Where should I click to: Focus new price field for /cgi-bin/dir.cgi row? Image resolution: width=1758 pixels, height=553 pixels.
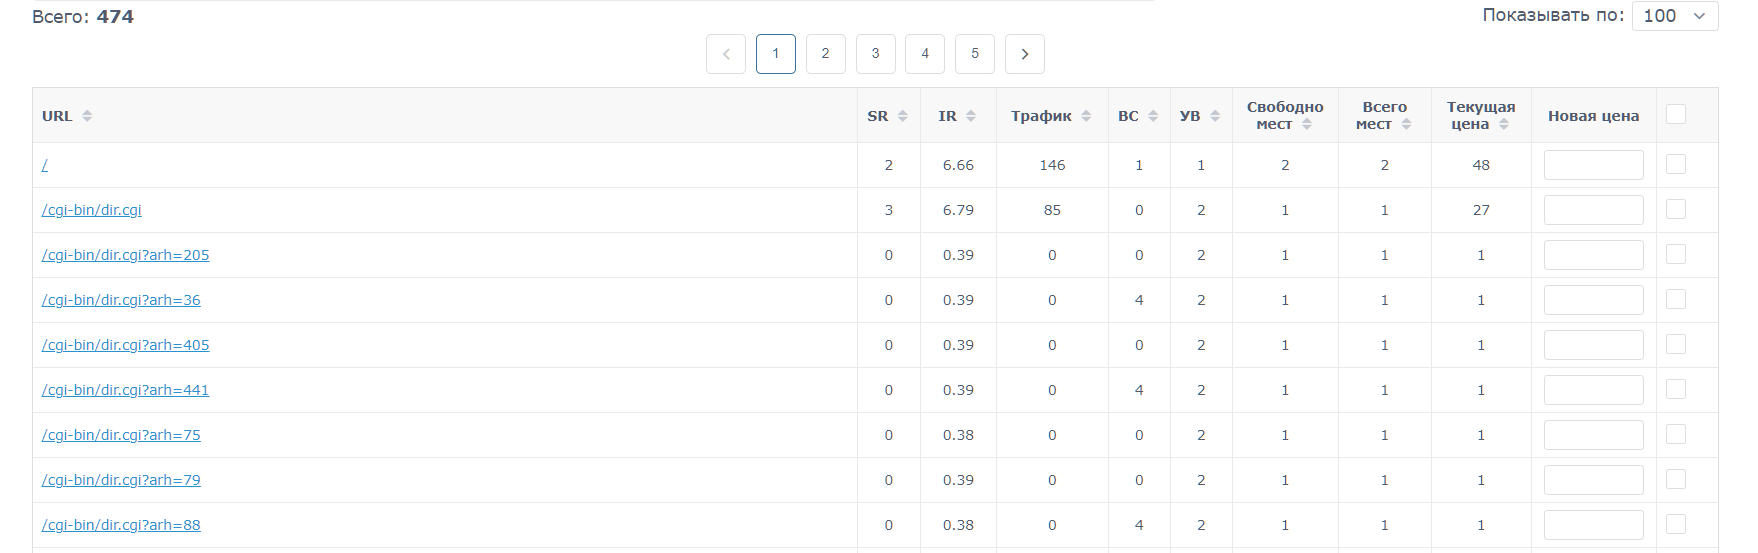1594,210
